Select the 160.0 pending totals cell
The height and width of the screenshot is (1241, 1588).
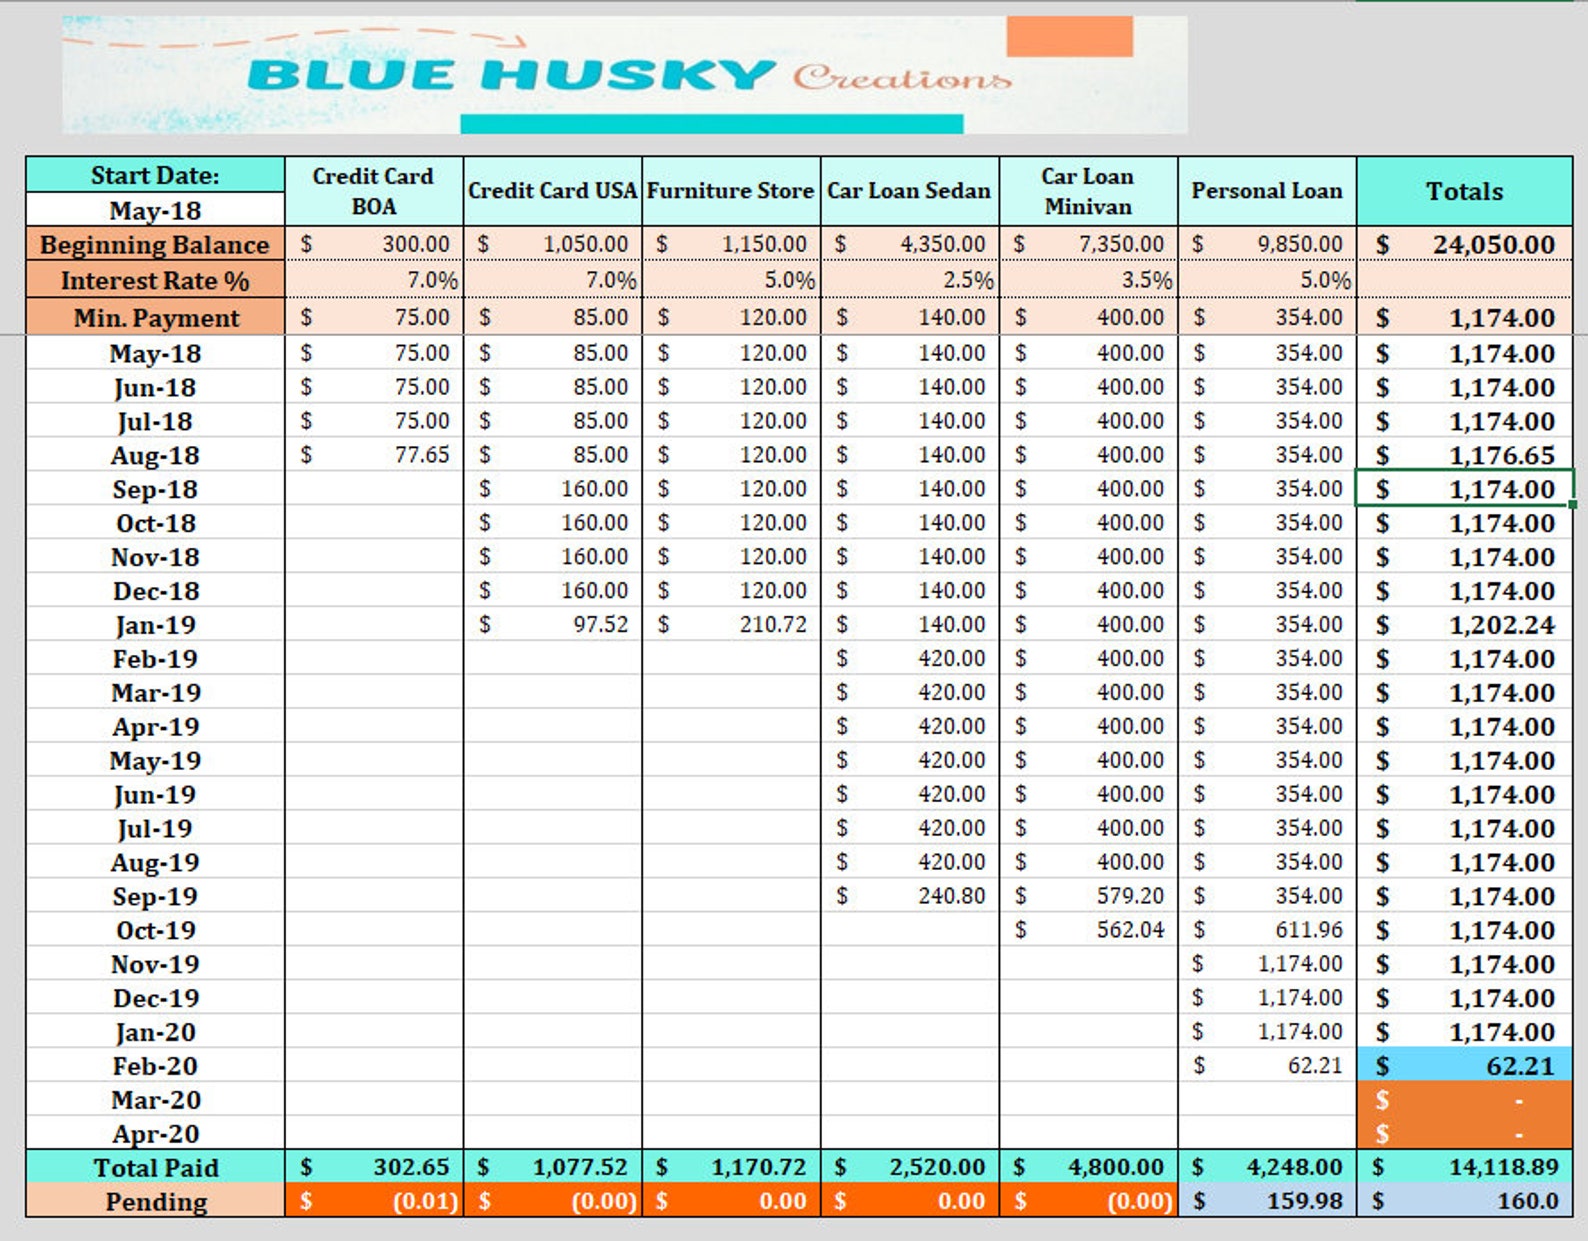click(x=1464, y=1201)
